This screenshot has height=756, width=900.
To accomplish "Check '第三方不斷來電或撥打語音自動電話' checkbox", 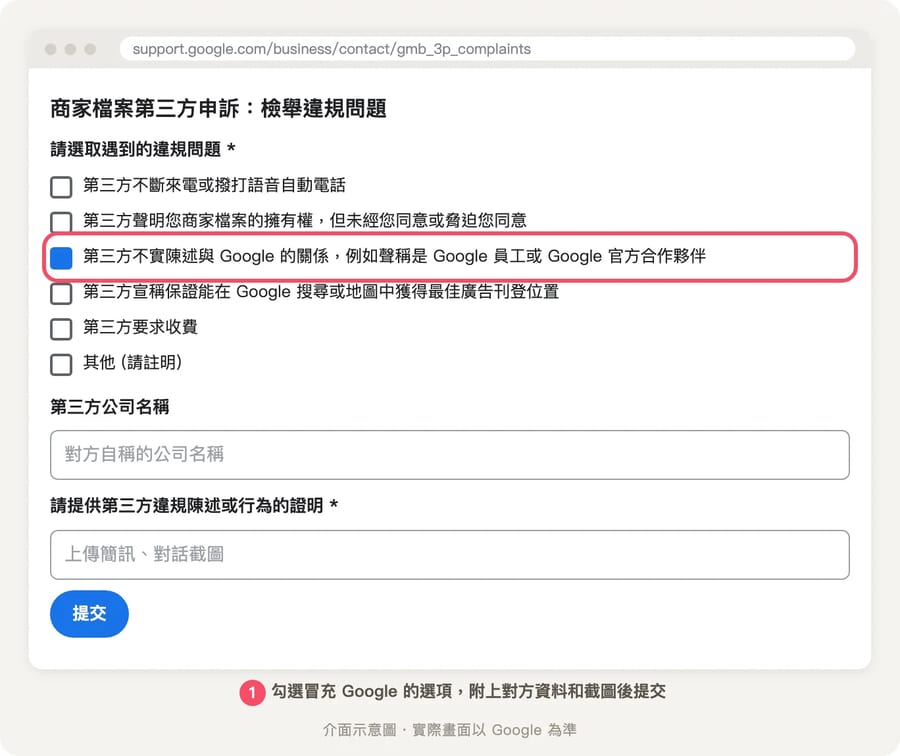I will pyautogui.click(x=61, y=187).
